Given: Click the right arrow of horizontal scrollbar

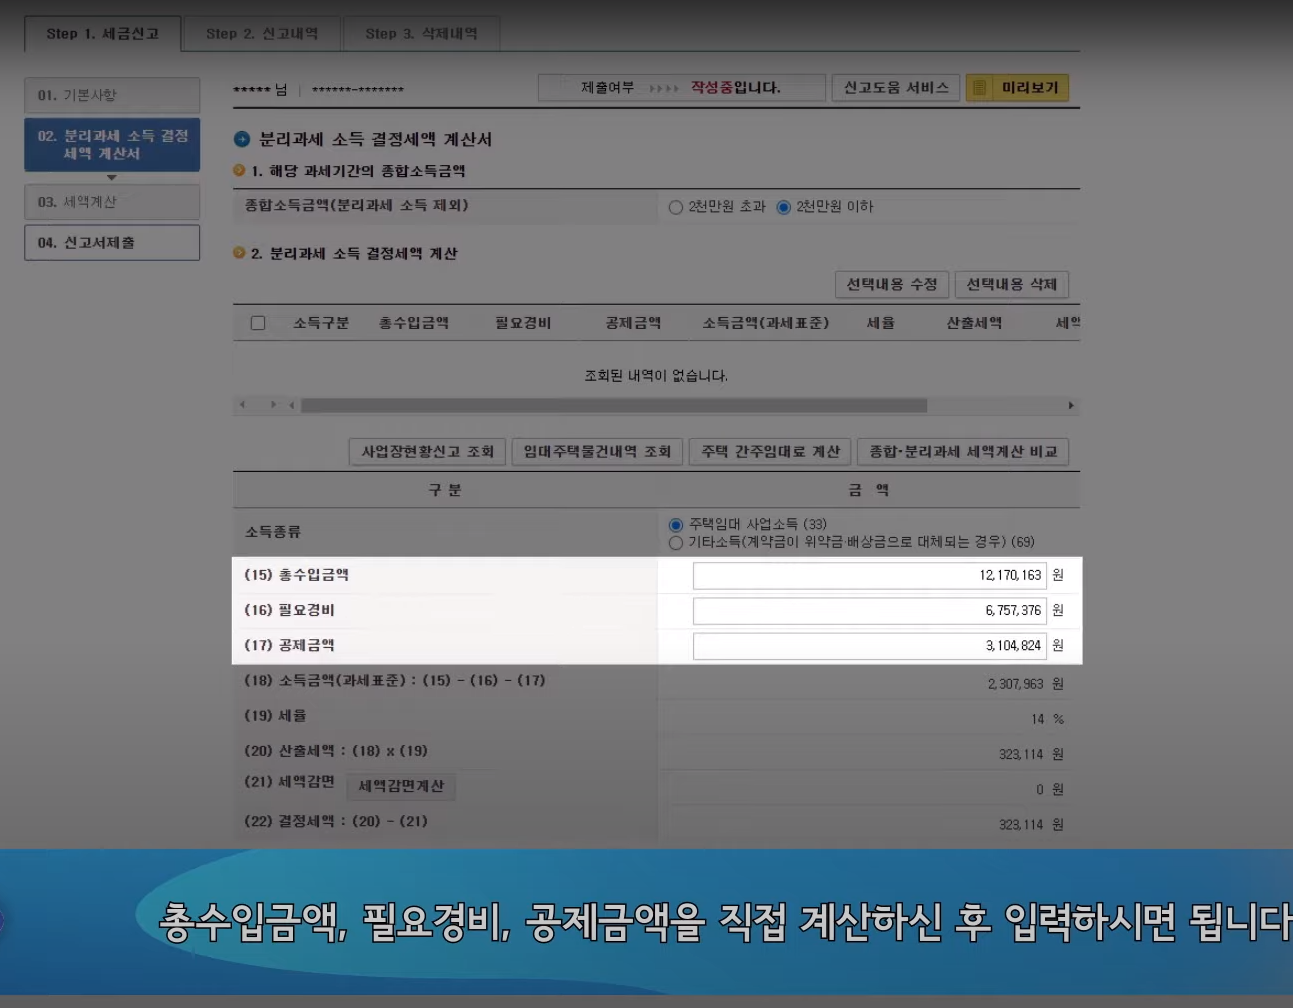Looking at the screenshot, I should (x=1071, y=406).
